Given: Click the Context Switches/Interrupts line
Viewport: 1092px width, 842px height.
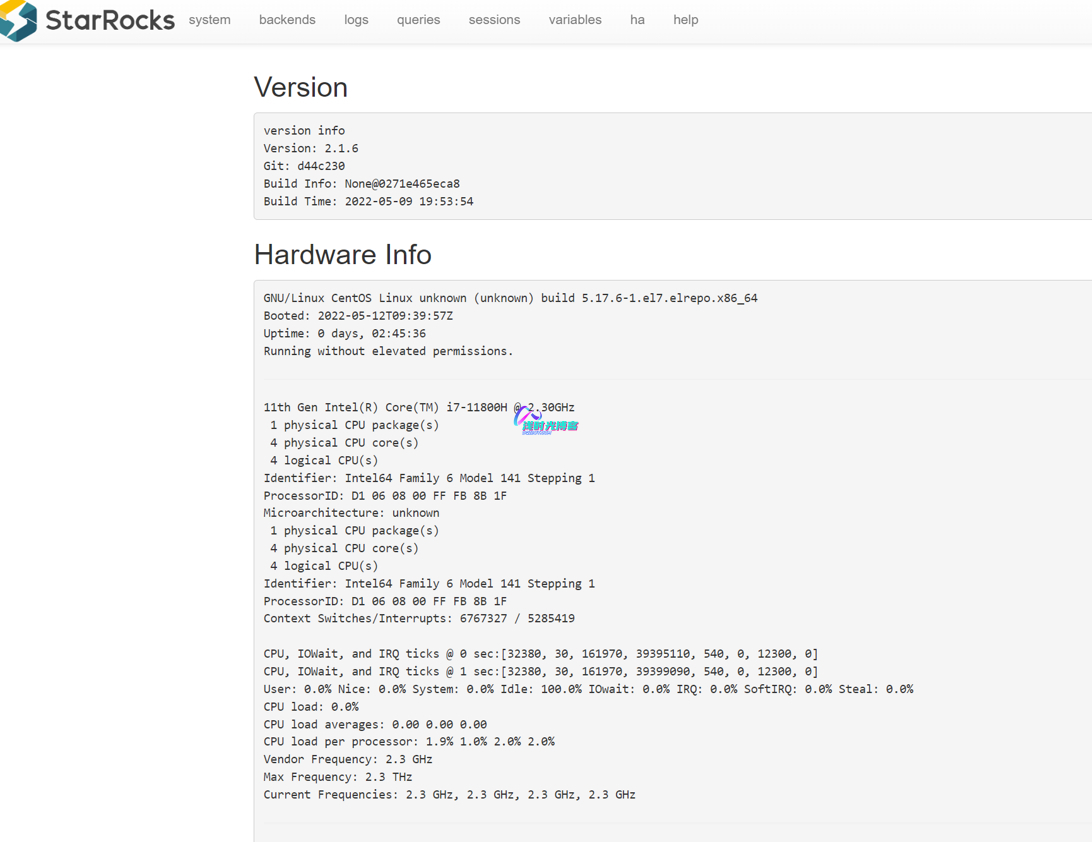Looking at the screenshot, I should 418,619.
